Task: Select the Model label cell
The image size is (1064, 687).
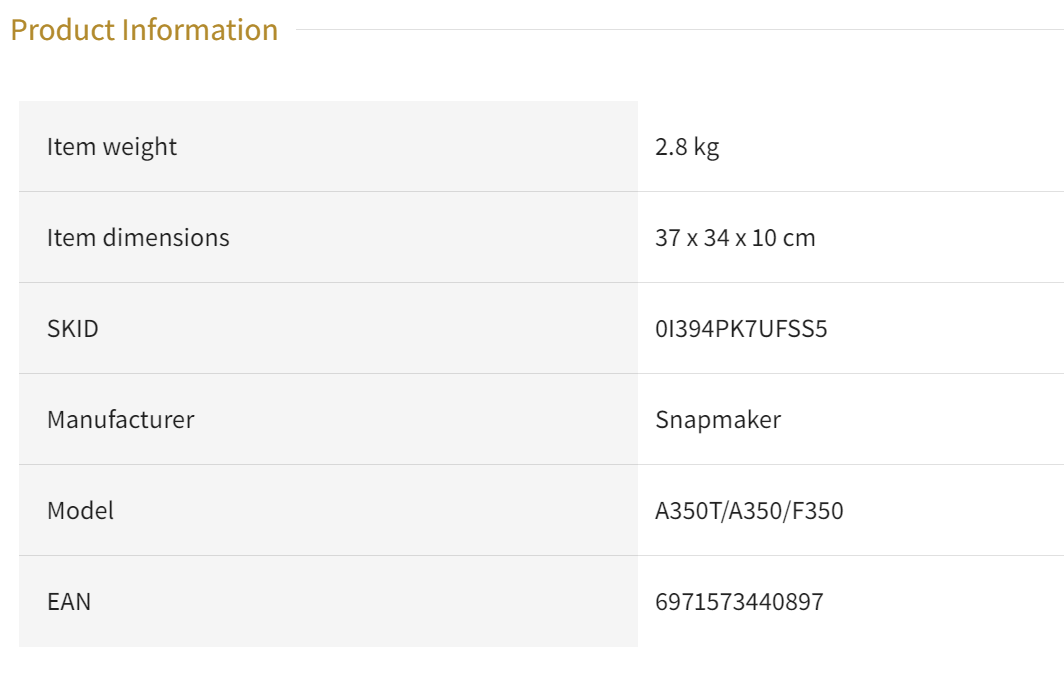Action: [328, 510]
